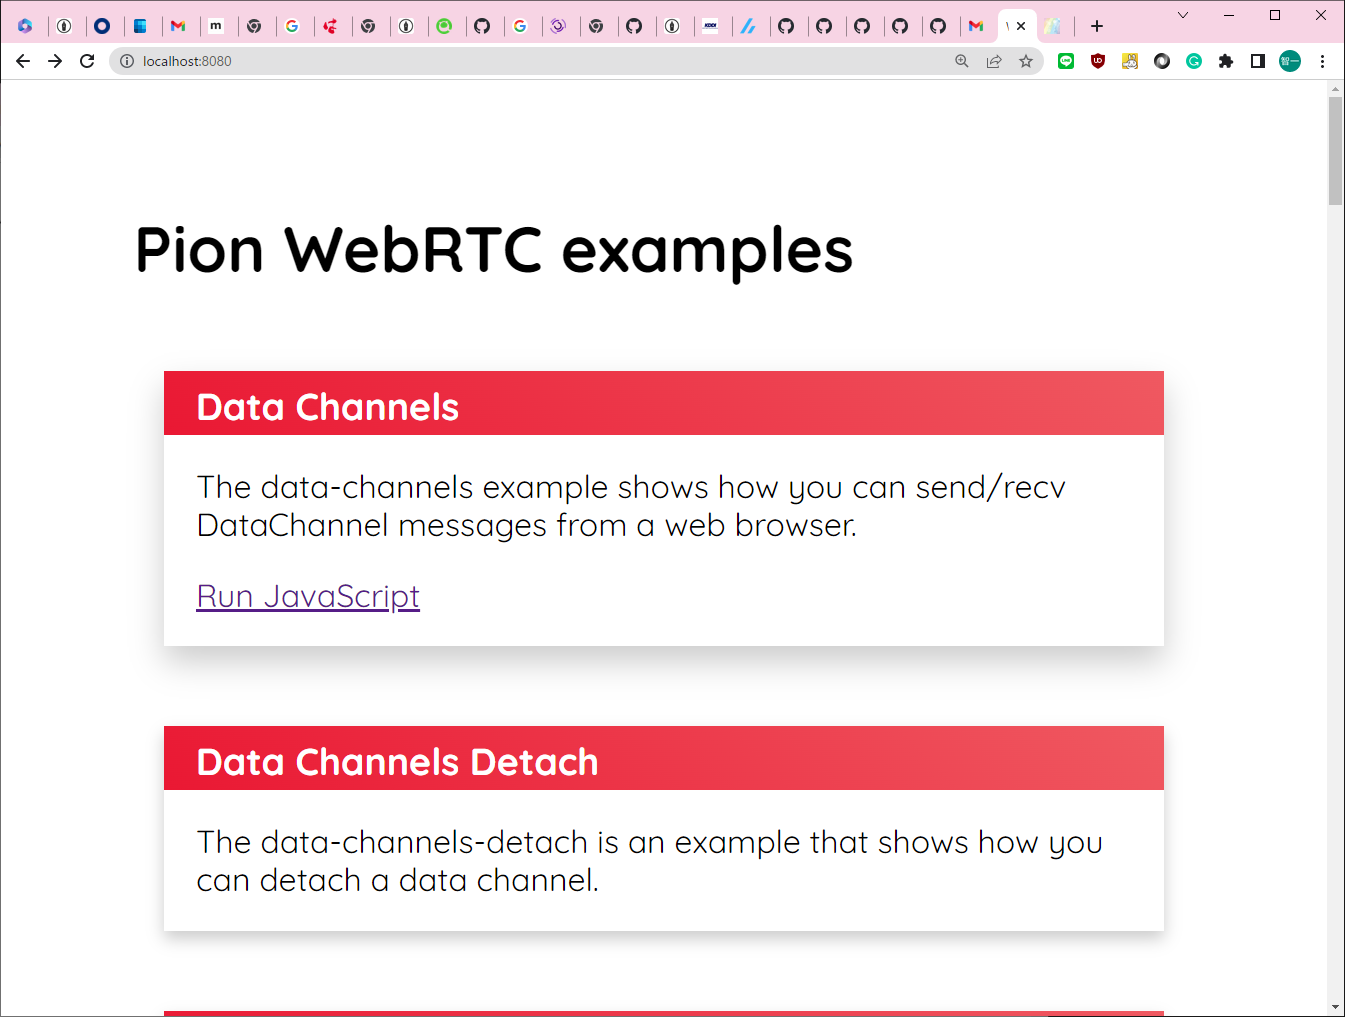Toggle the browser side panel
Screen dimensions: 1345x1017
pos(1258,61)
